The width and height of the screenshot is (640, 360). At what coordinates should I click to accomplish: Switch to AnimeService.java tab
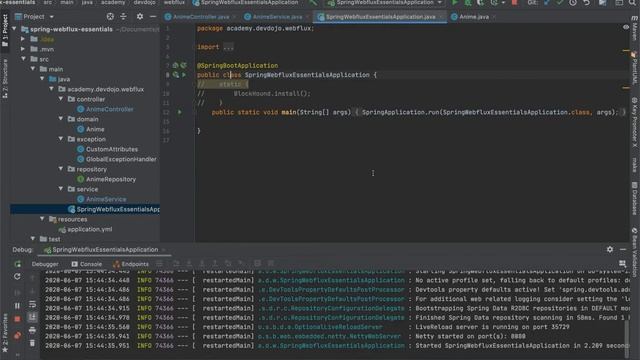pos(273,17)
